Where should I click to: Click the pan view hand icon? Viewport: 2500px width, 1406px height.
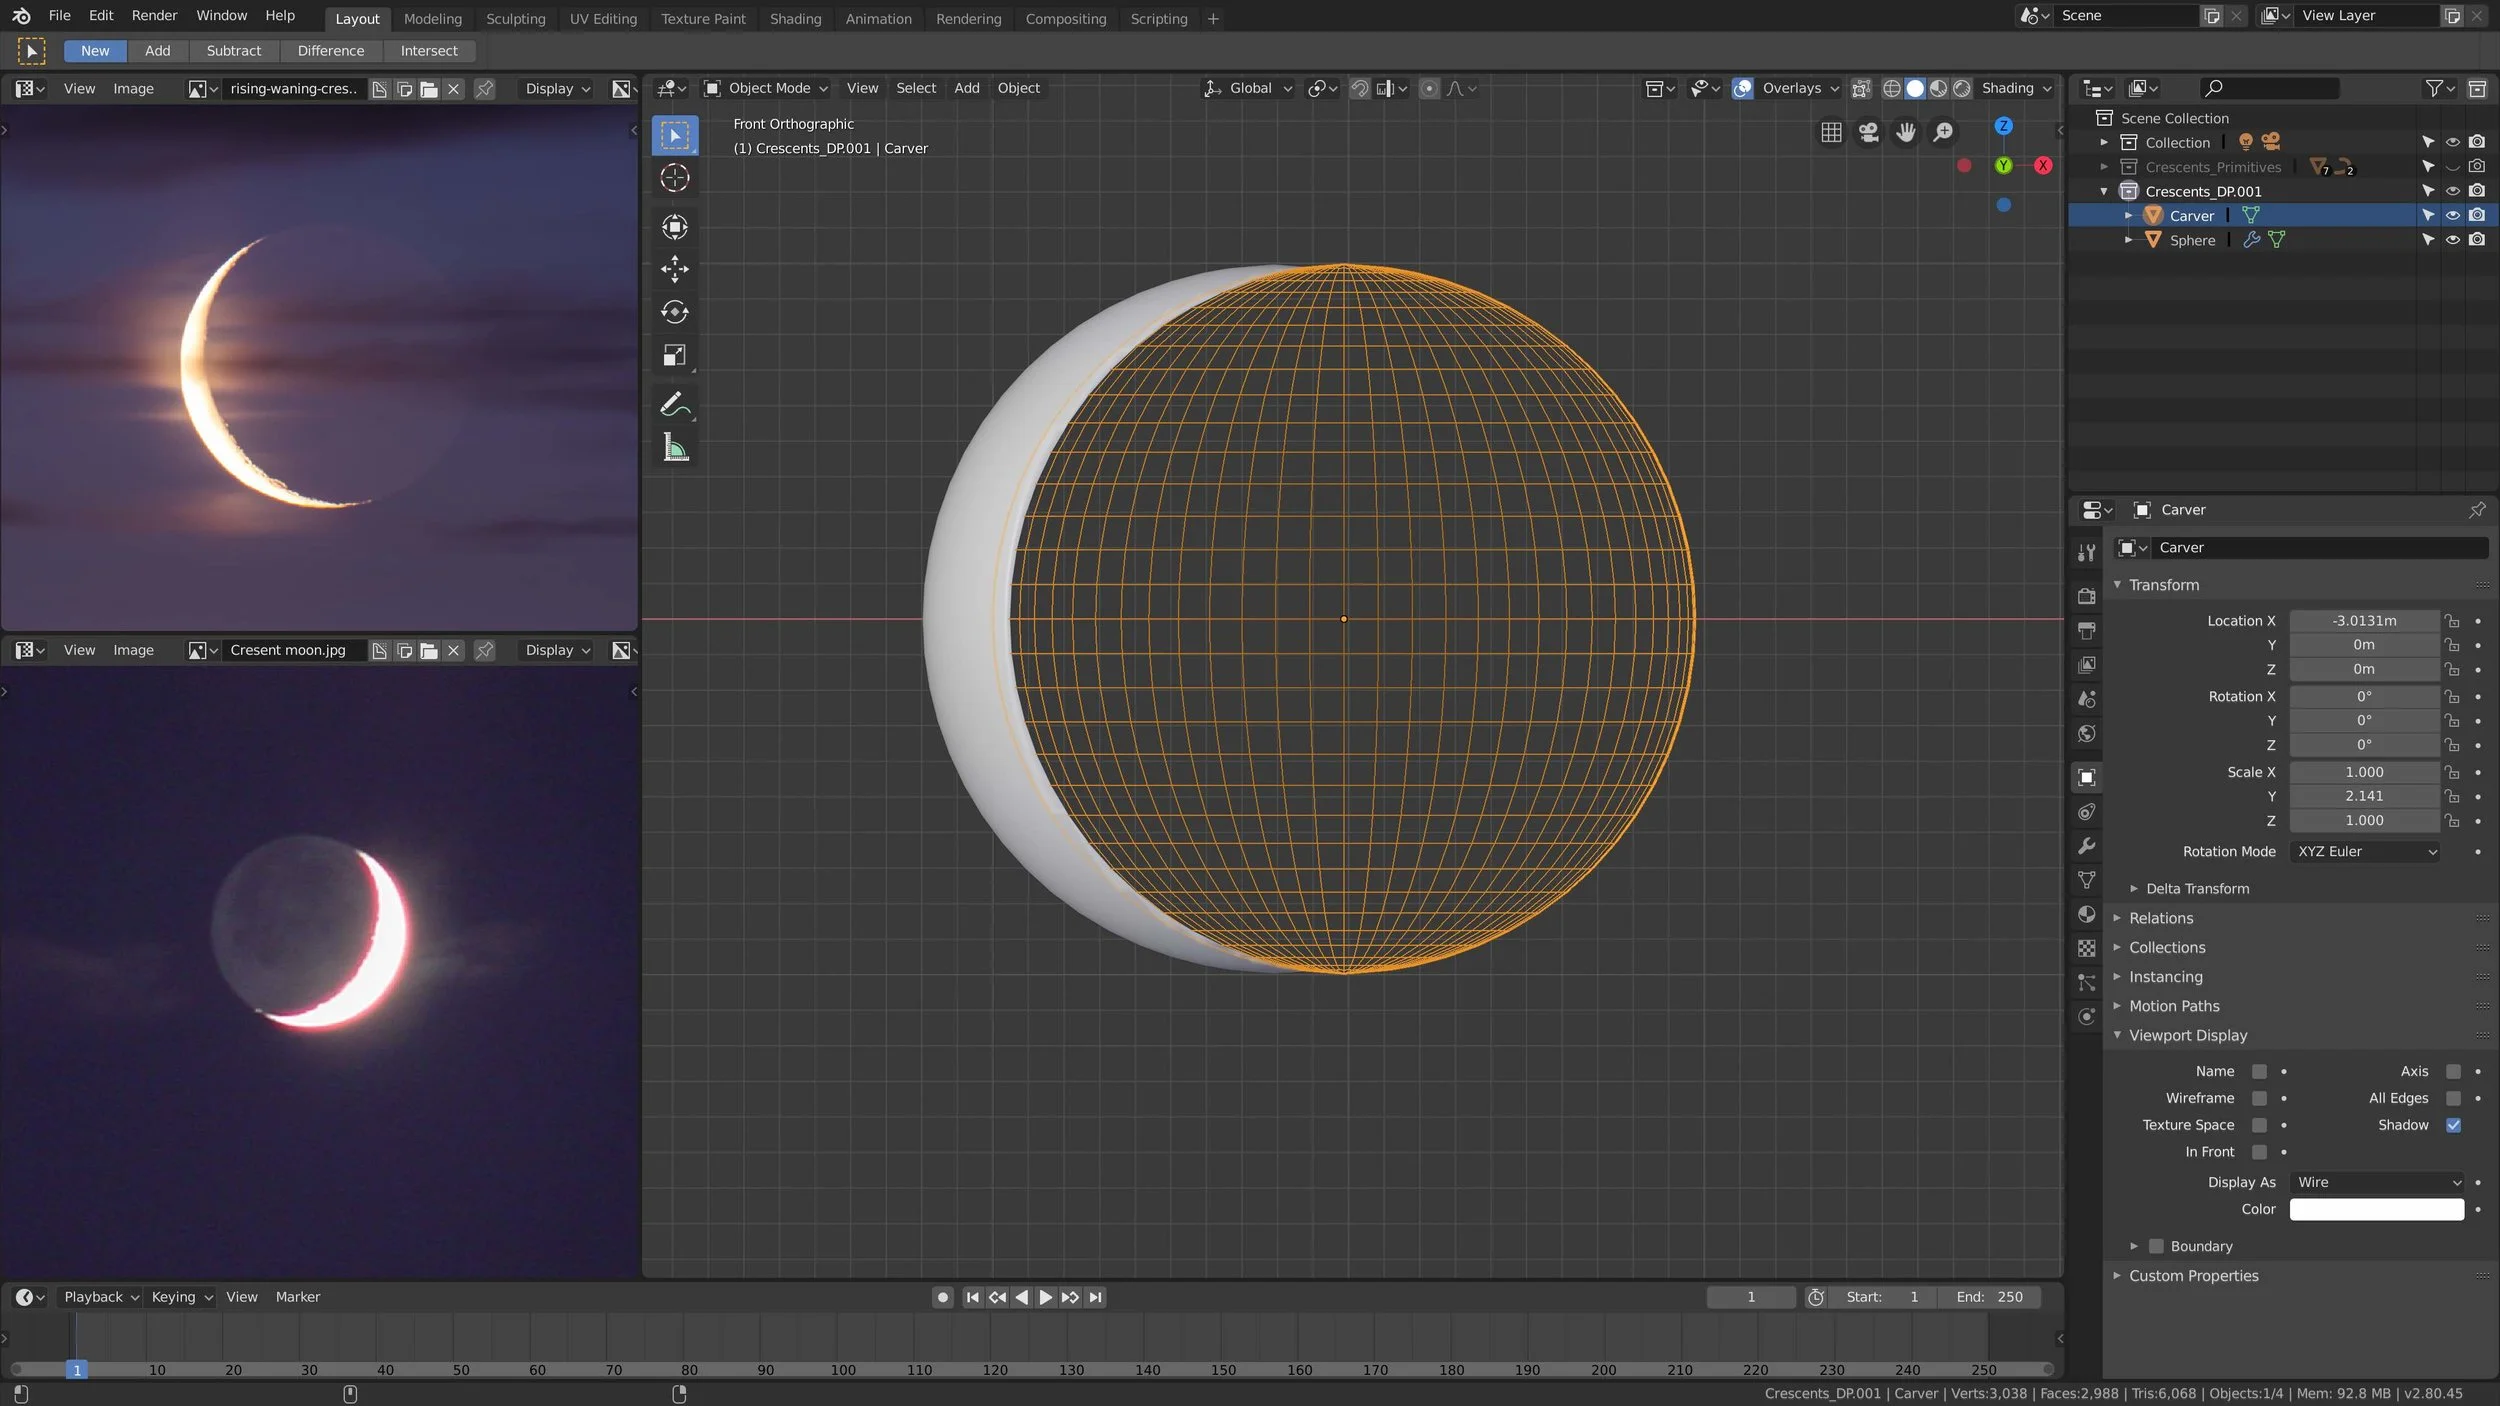pos(1906,132)
